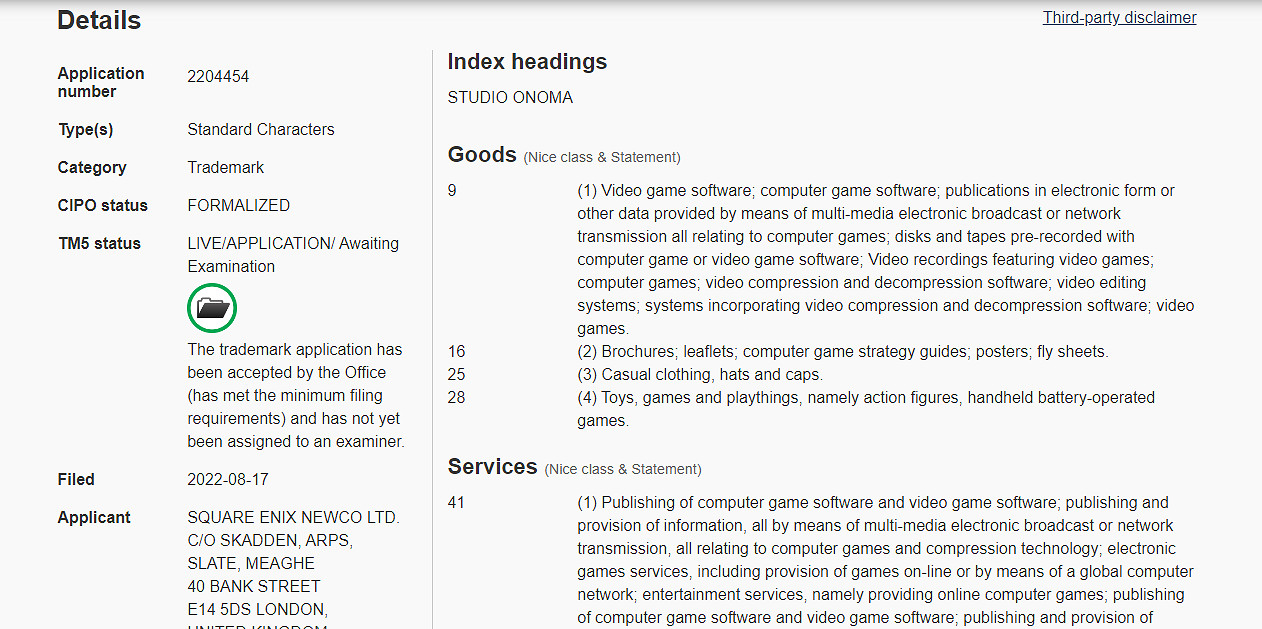The image size is (1262, 629).
Task: Click Nice class number 41 under Services
Action: pos(456,502)
